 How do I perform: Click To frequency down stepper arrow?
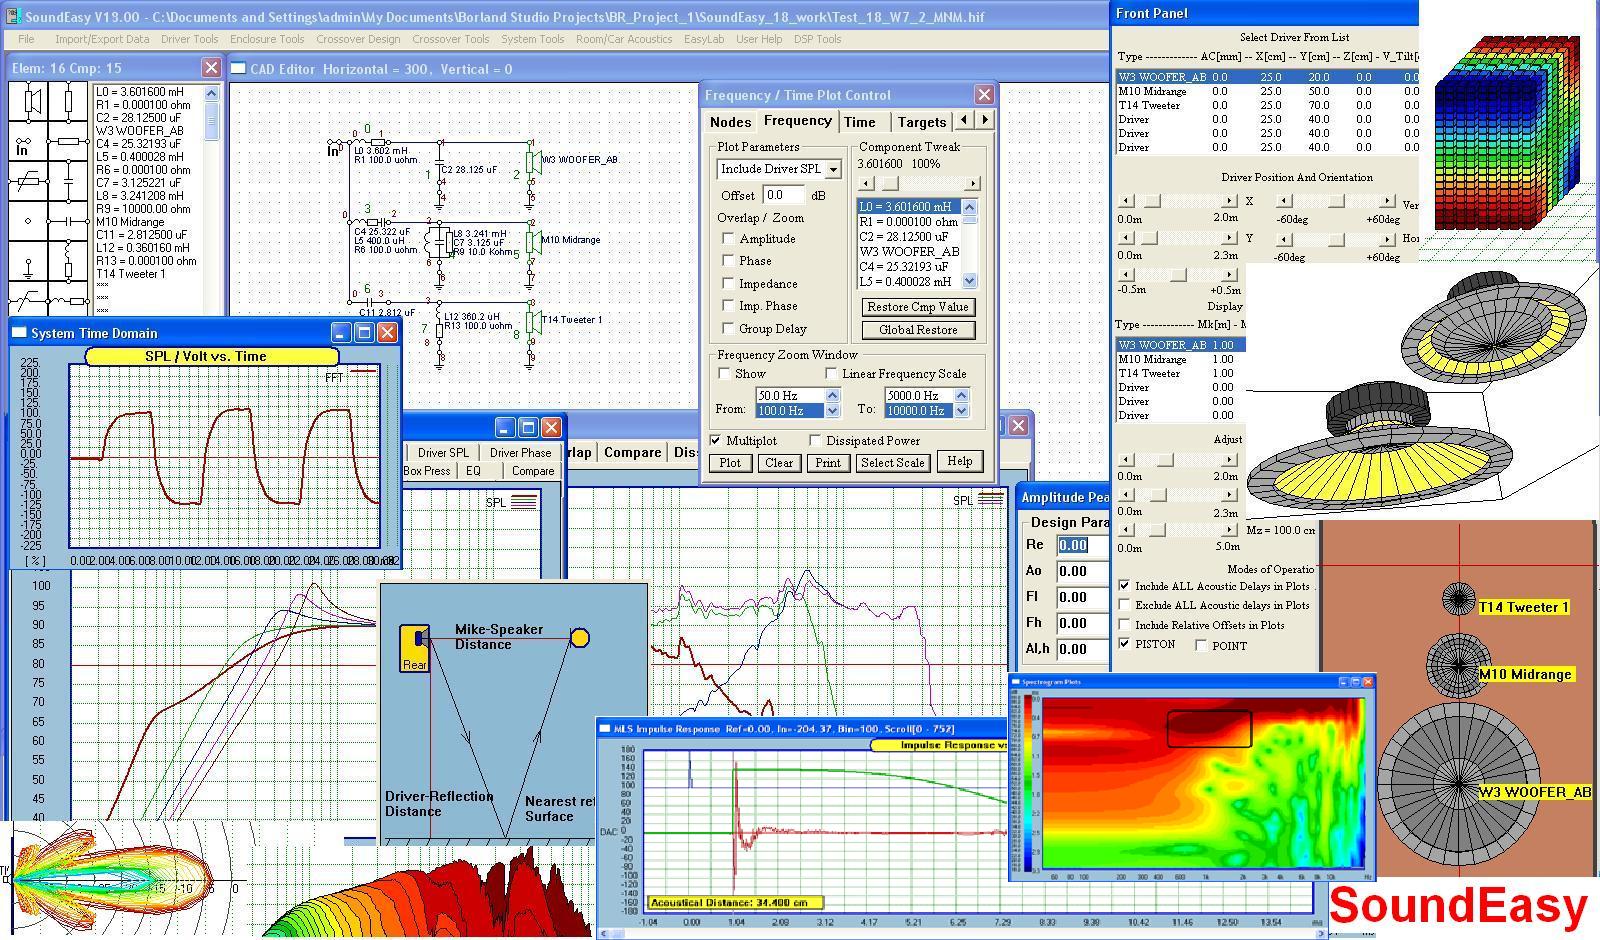pyautogui.click(x=962, y=410)
